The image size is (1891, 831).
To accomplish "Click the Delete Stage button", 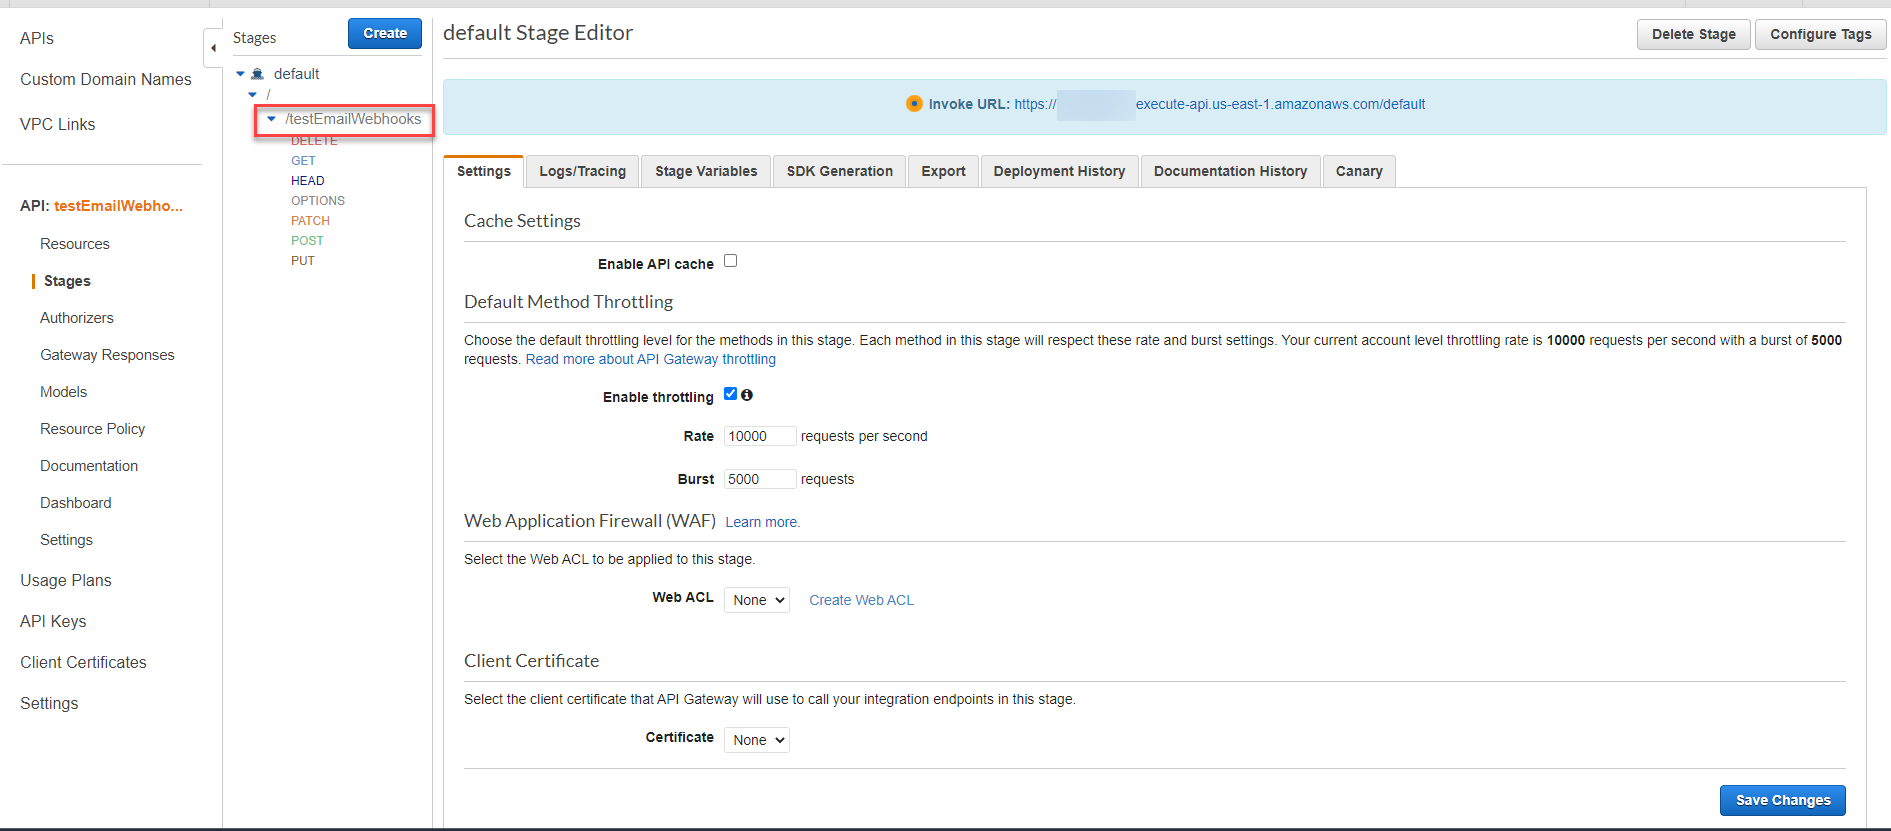I will click(1694, 34).
